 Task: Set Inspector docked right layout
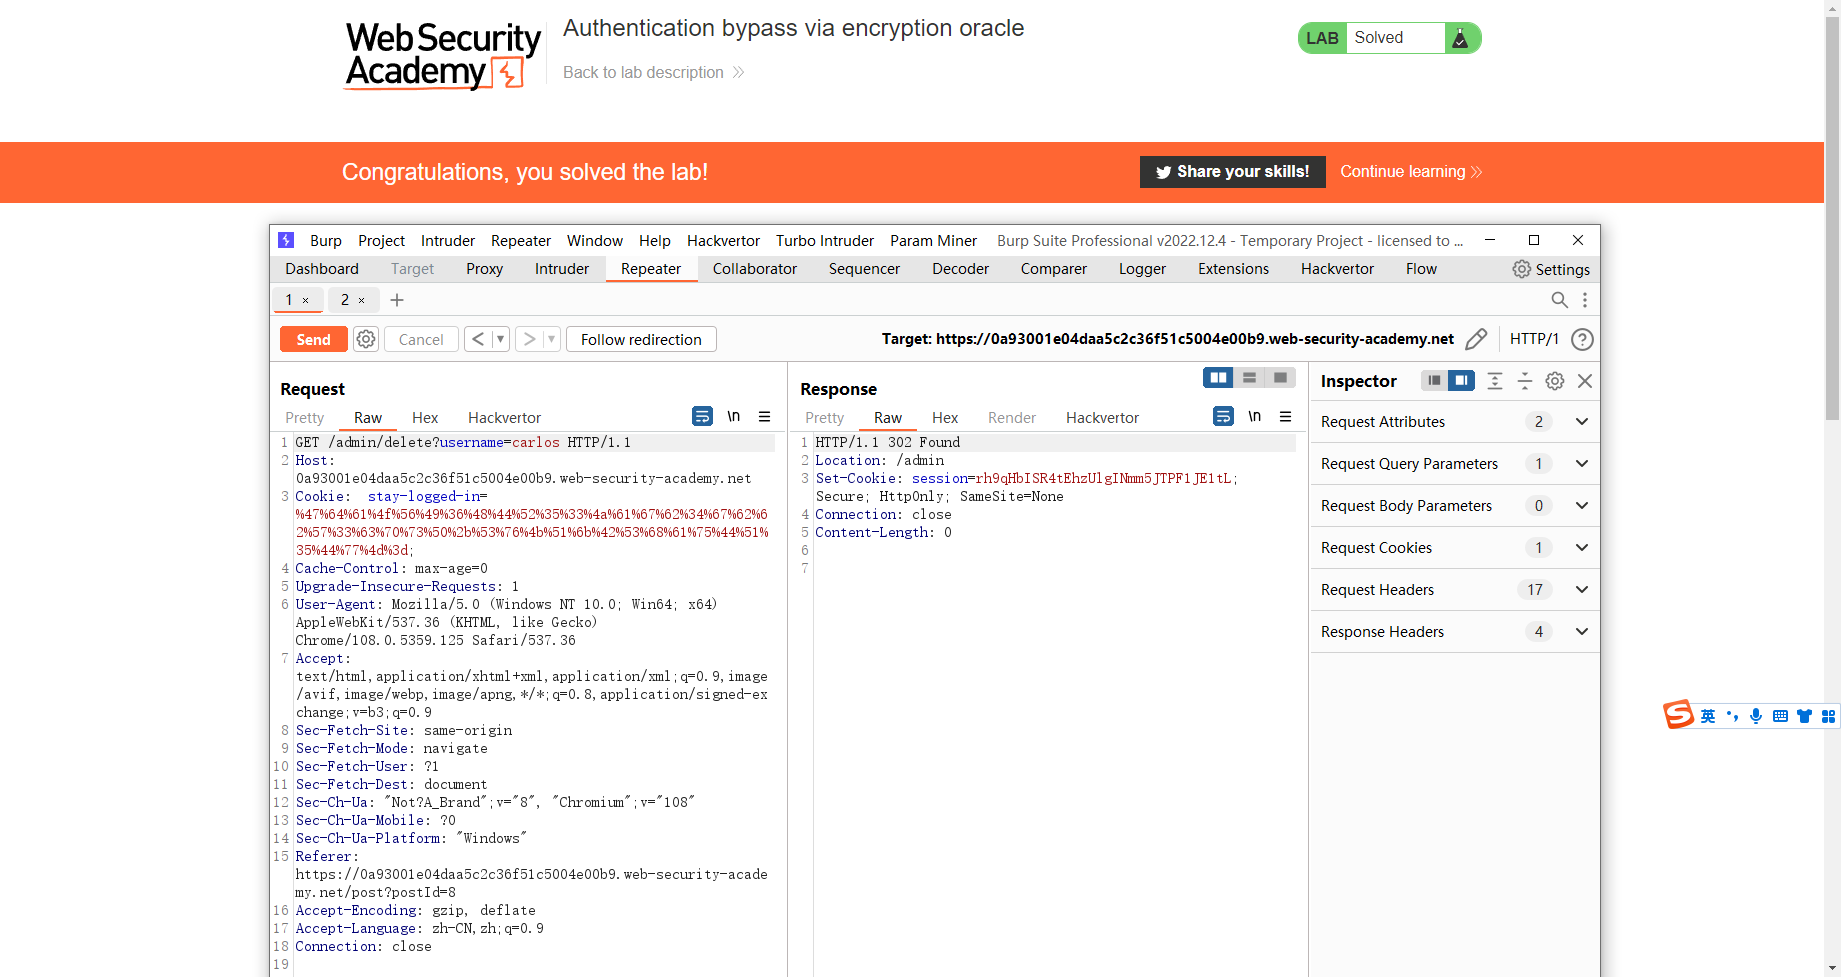click(x=1461, y=380)
